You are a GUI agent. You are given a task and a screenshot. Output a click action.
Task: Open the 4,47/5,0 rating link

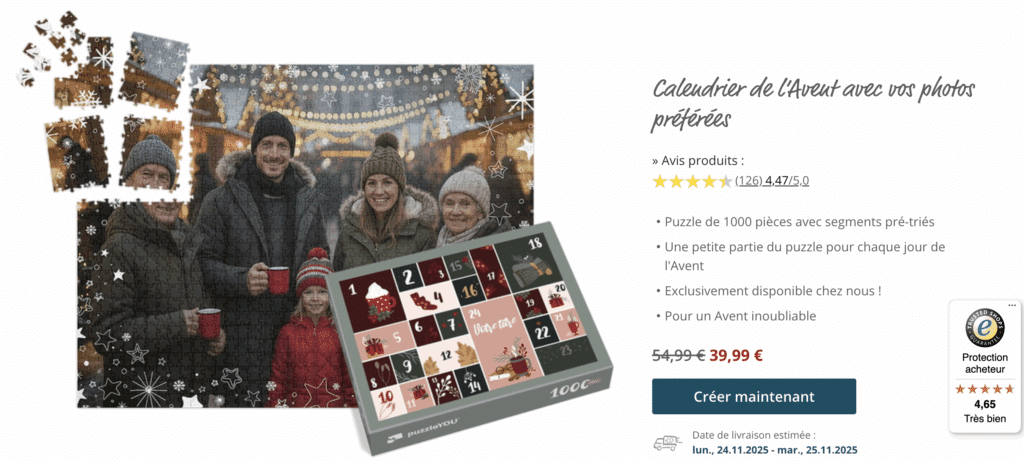(x=787, y=181)
